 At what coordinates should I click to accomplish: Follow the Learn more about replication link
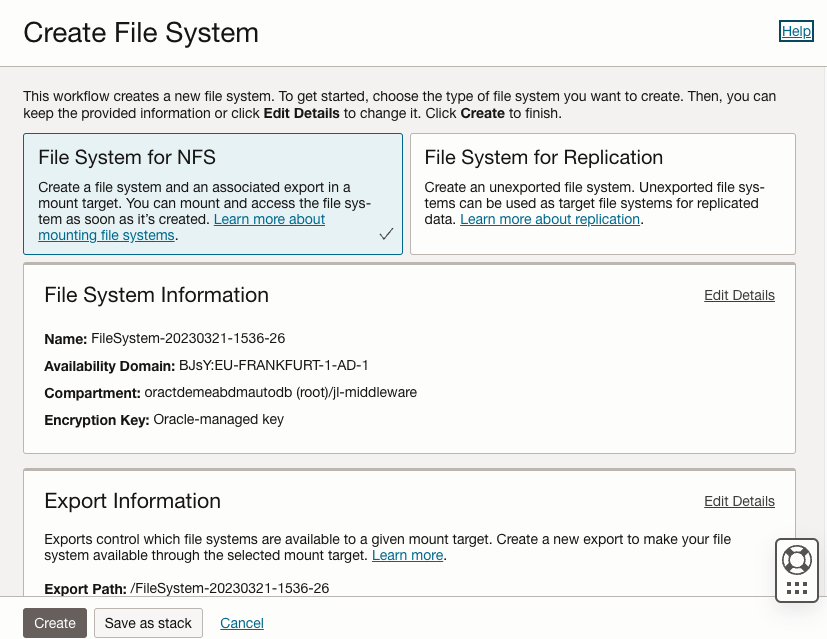(549, 219)
